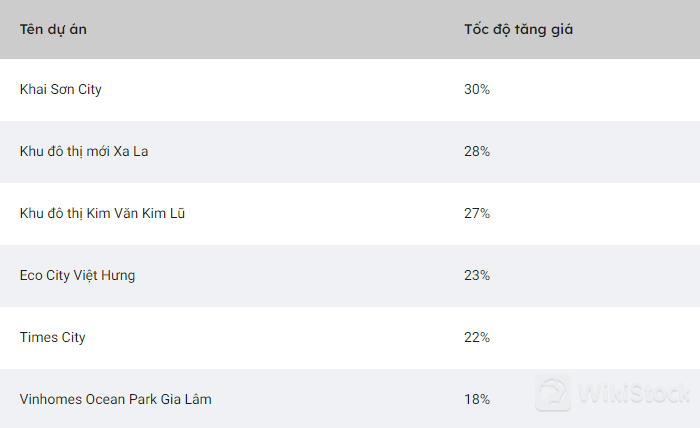Select the Khai Sơn City project name
This screenshot has width=700, height=428.
(60, 89)
